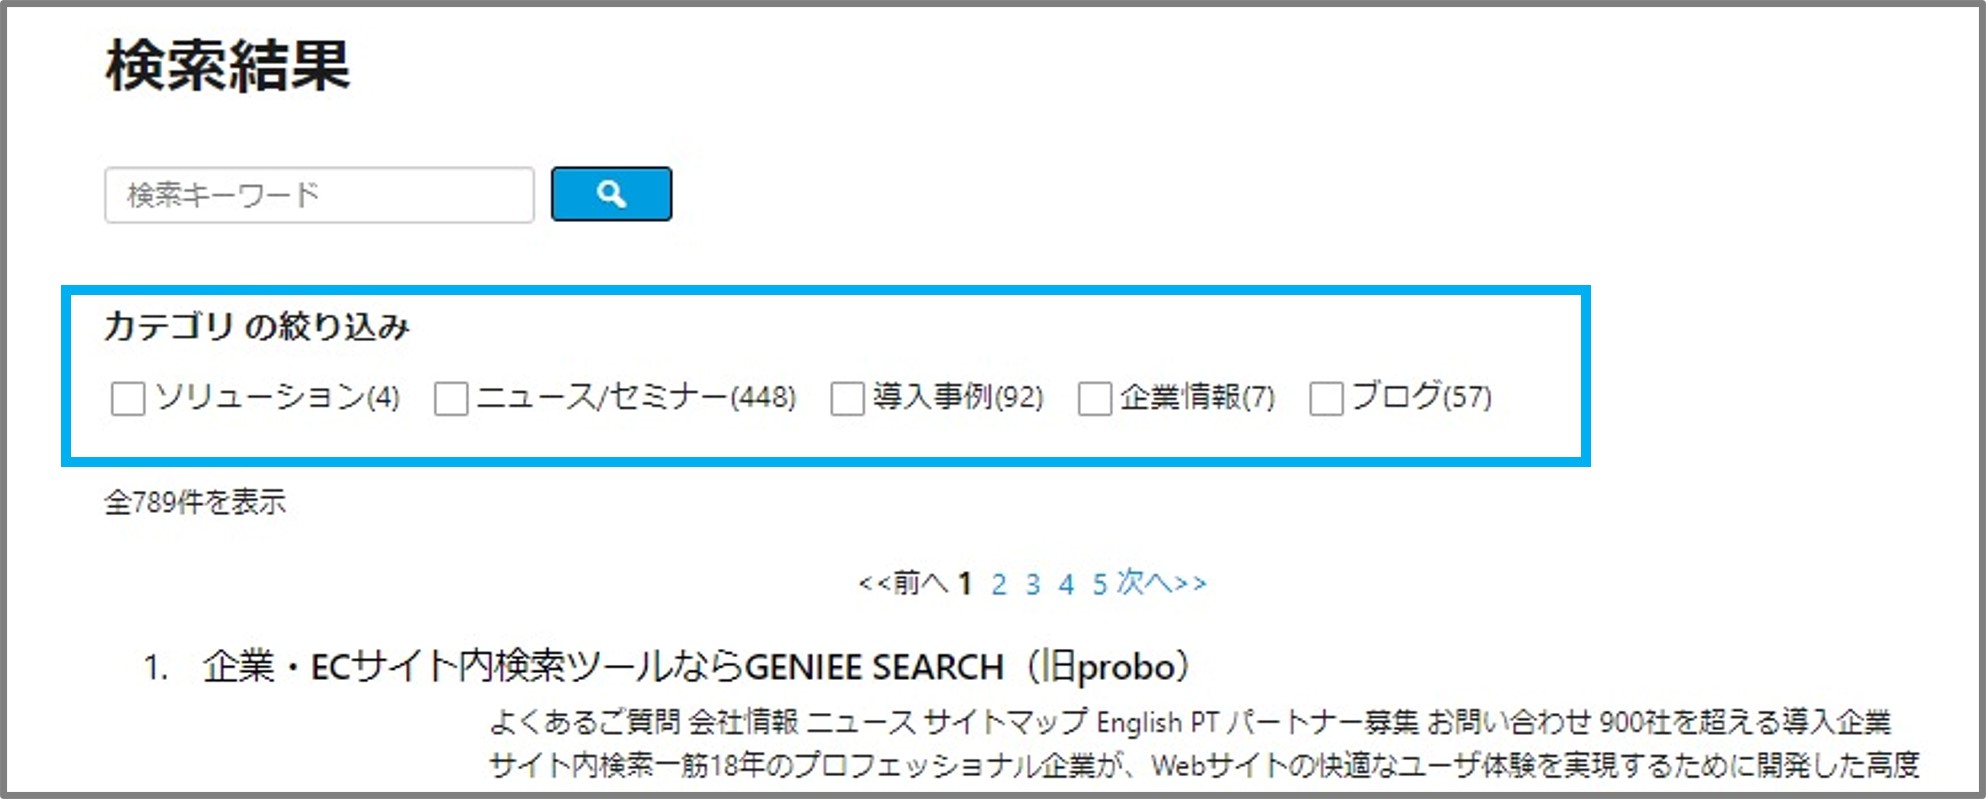Tick the 企業情報(7) checkbox

[x=1095, y=398]
